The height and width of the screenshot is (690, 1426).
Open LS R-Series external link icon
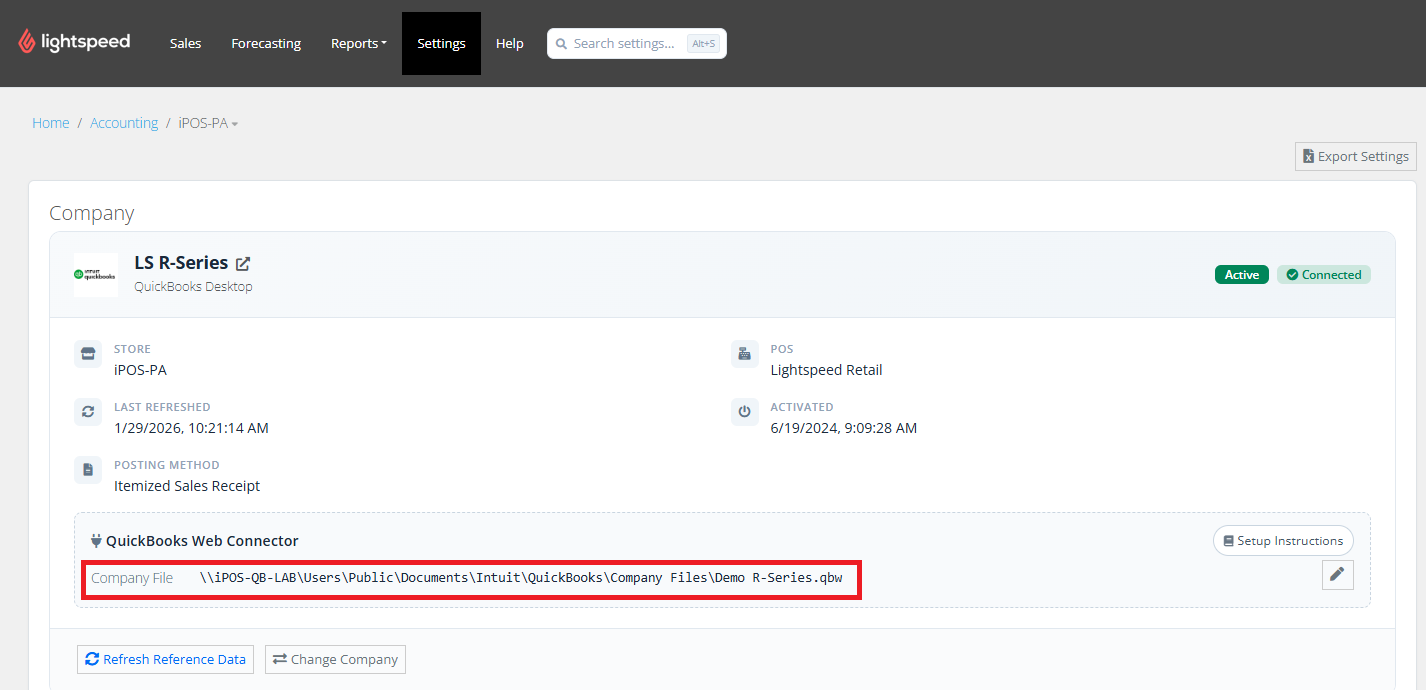click(x=243, y=264)
